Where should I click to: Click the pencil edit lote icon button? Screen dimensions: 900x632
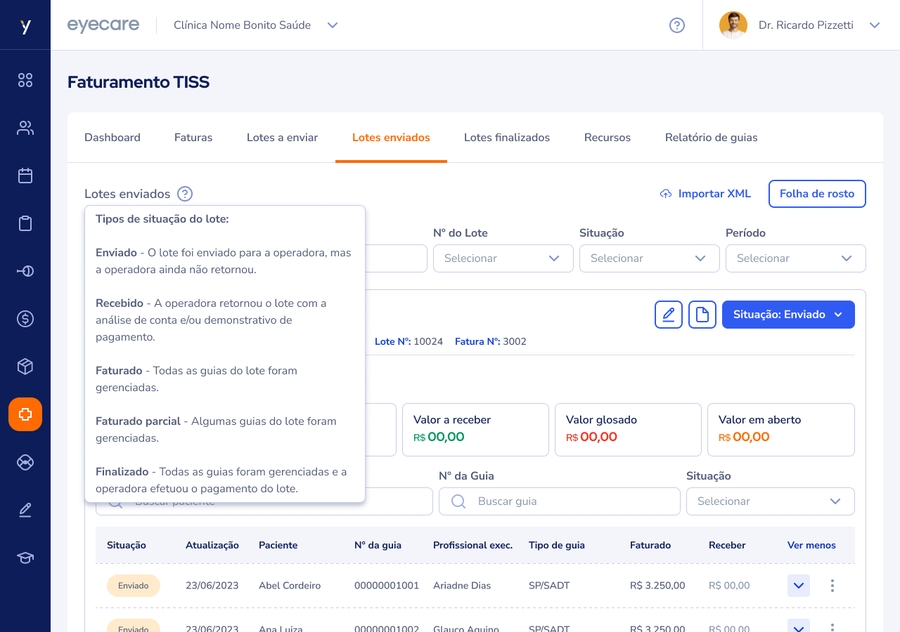[668, 315]
